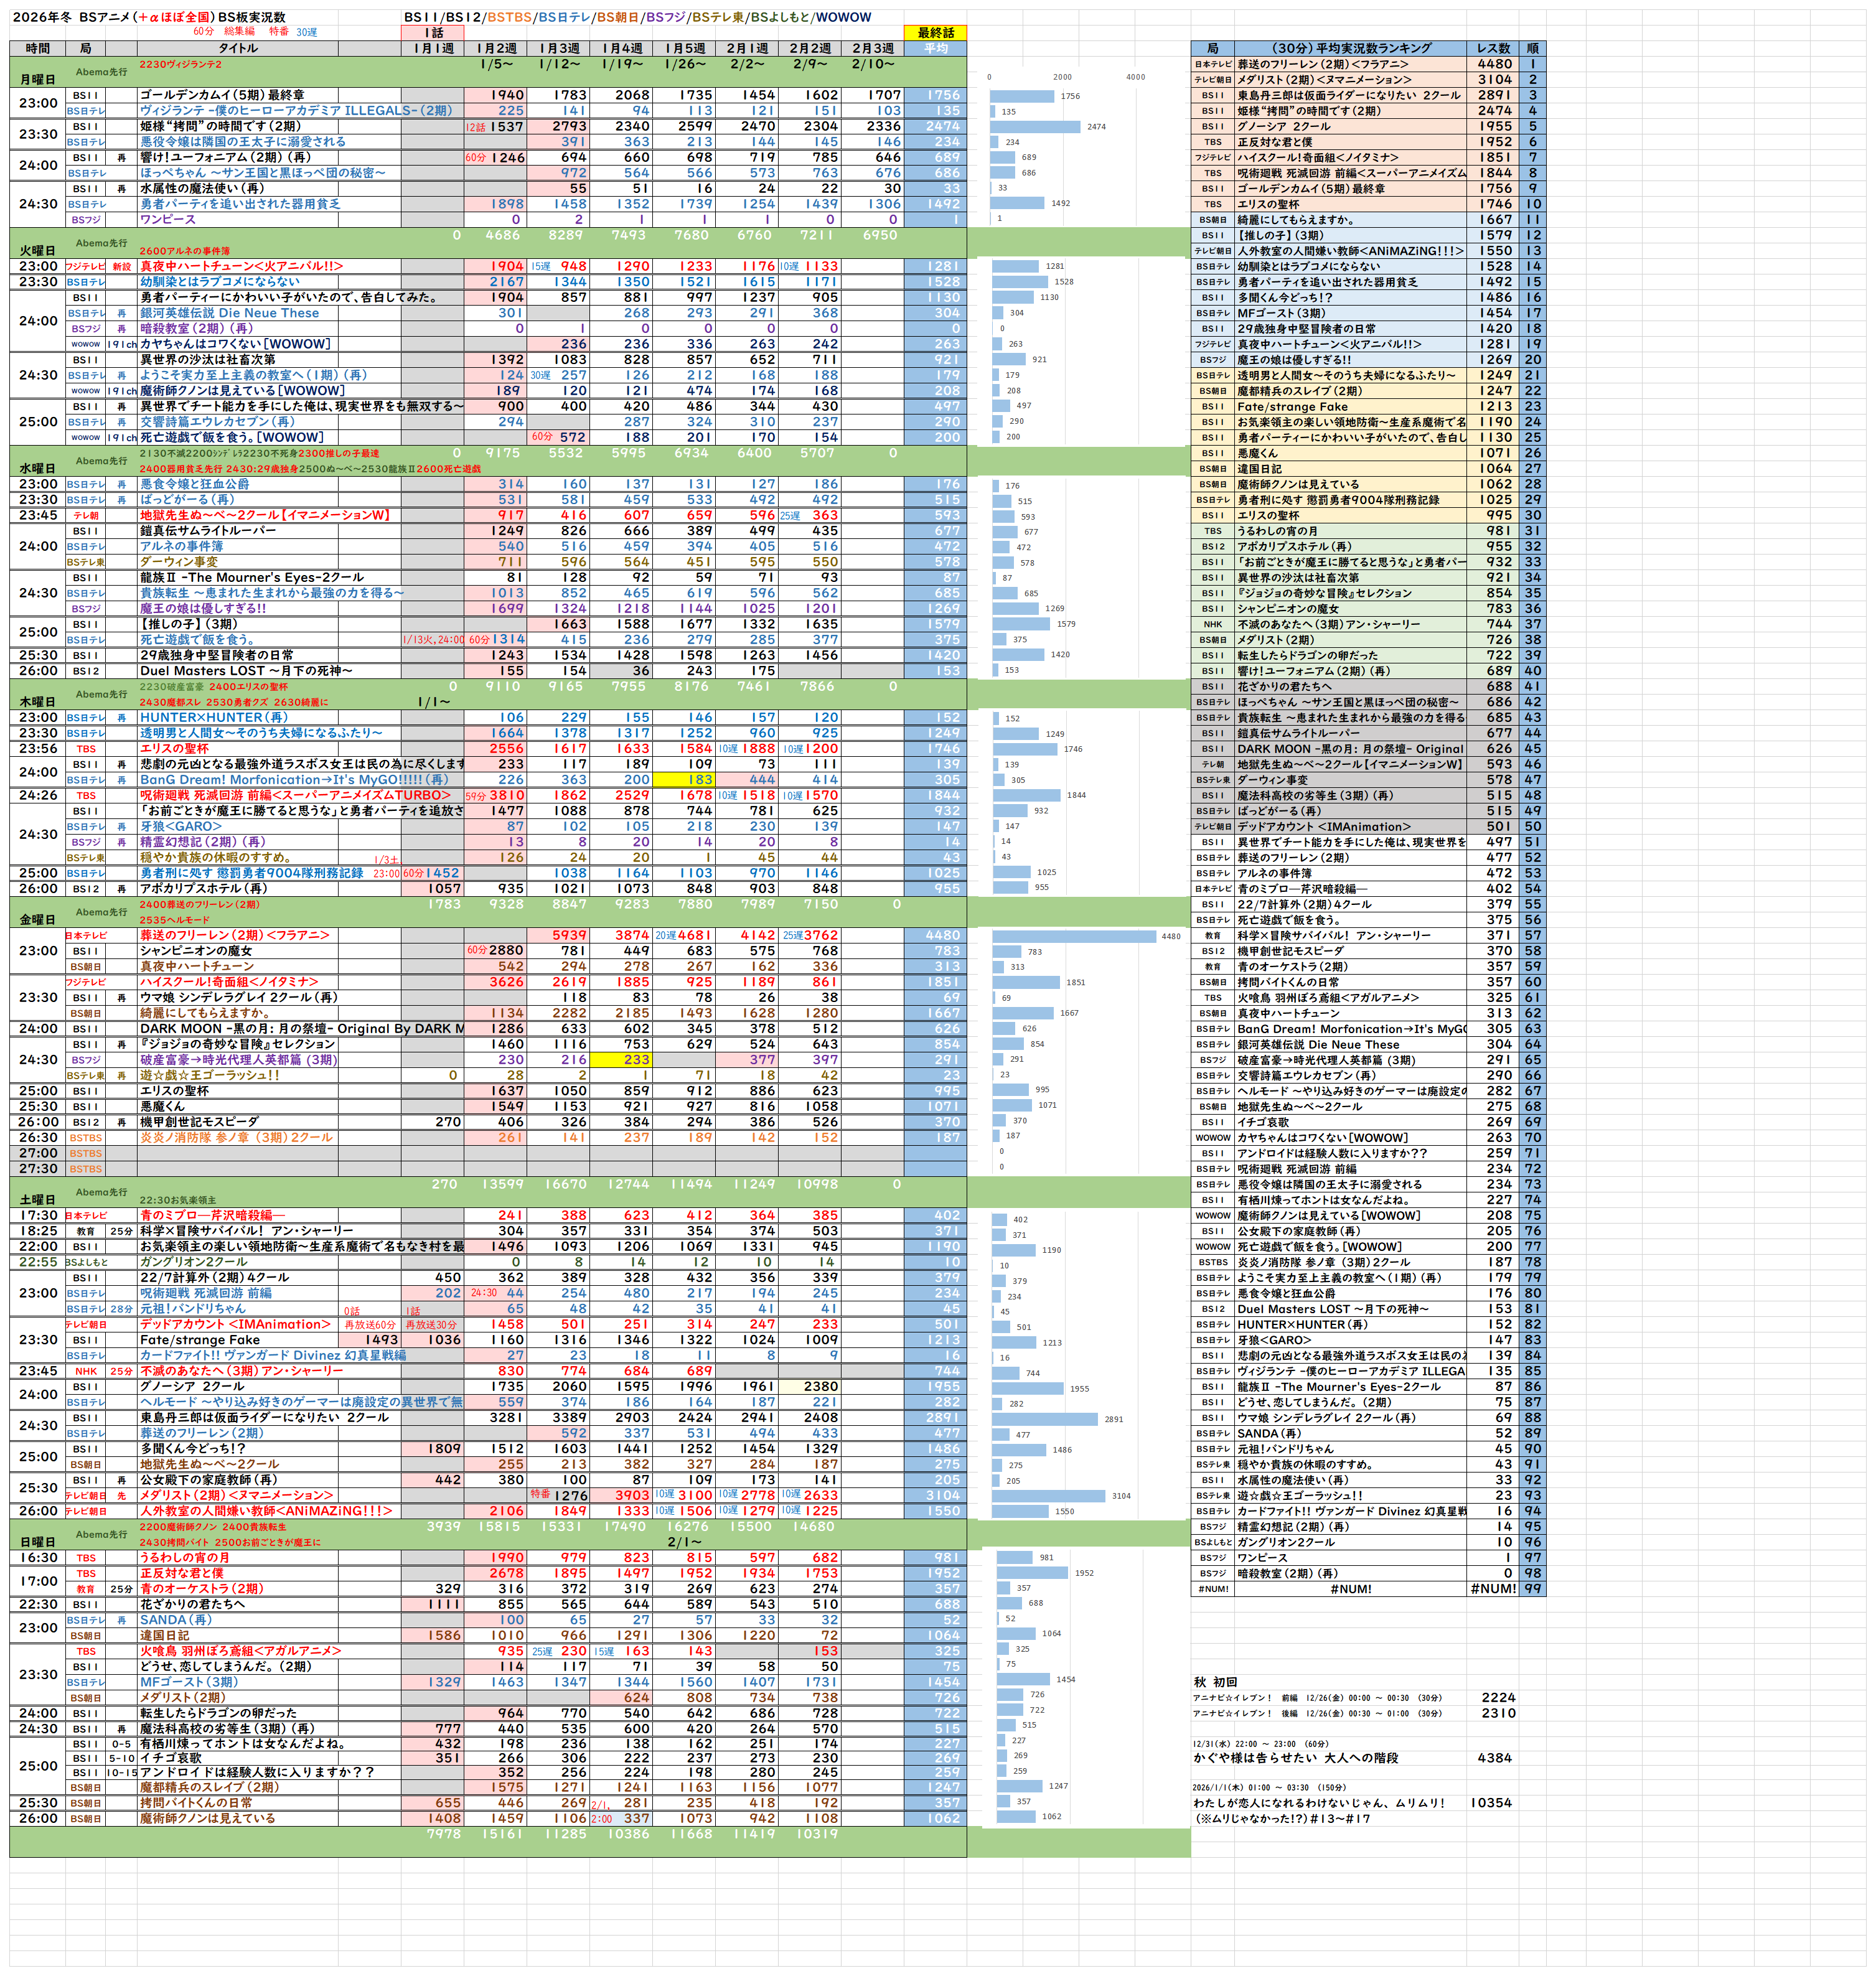Select the 4000 axis label on chart
This screenshot has height=1976, width=1876.
pos(1135,77)
